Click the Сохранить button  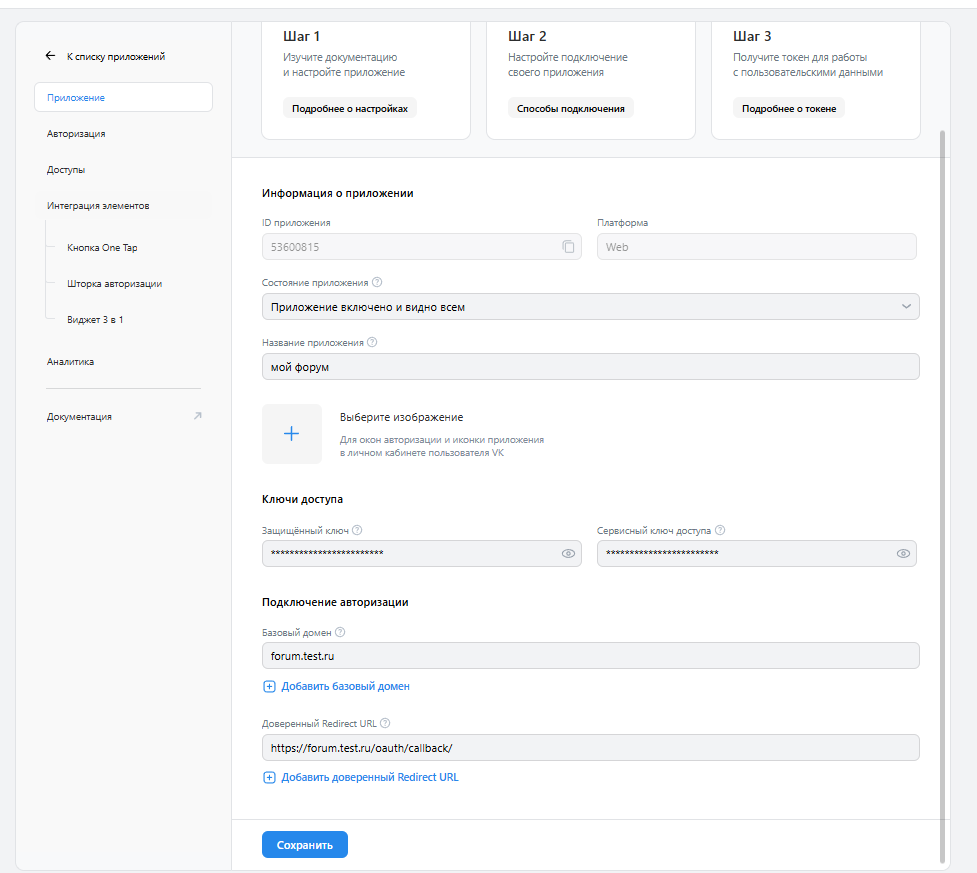pyautogui.click(x=305, y=845)
